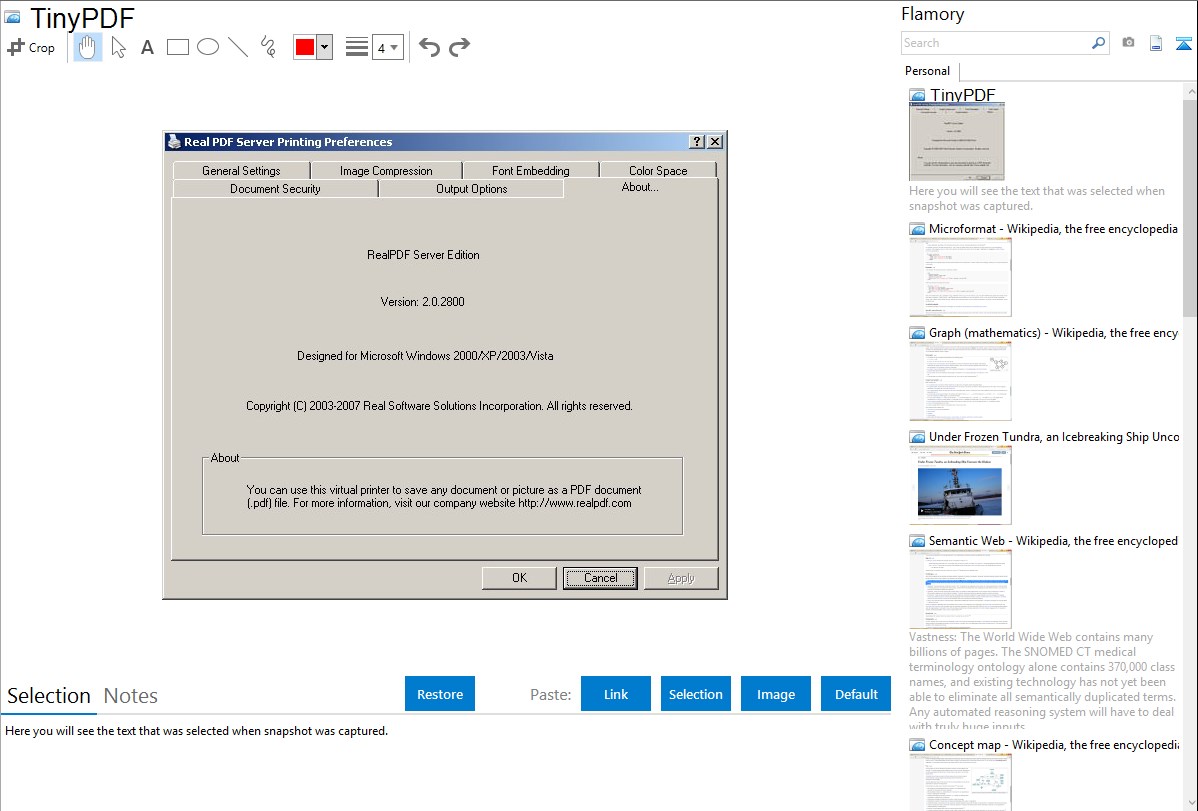Click the red color swatch
The height and width of the screenshot is (811, 1198).
coord(305,47)
